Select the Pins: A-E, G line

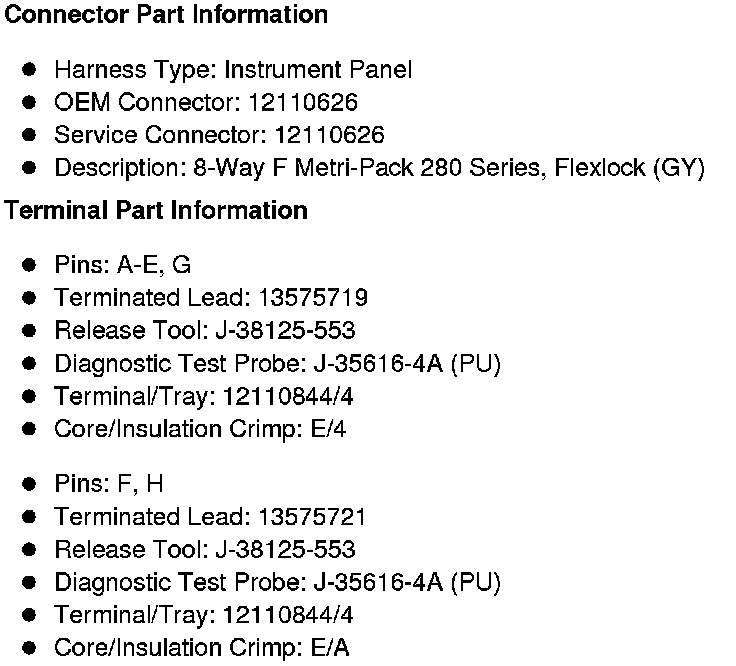tap(122, 265)
